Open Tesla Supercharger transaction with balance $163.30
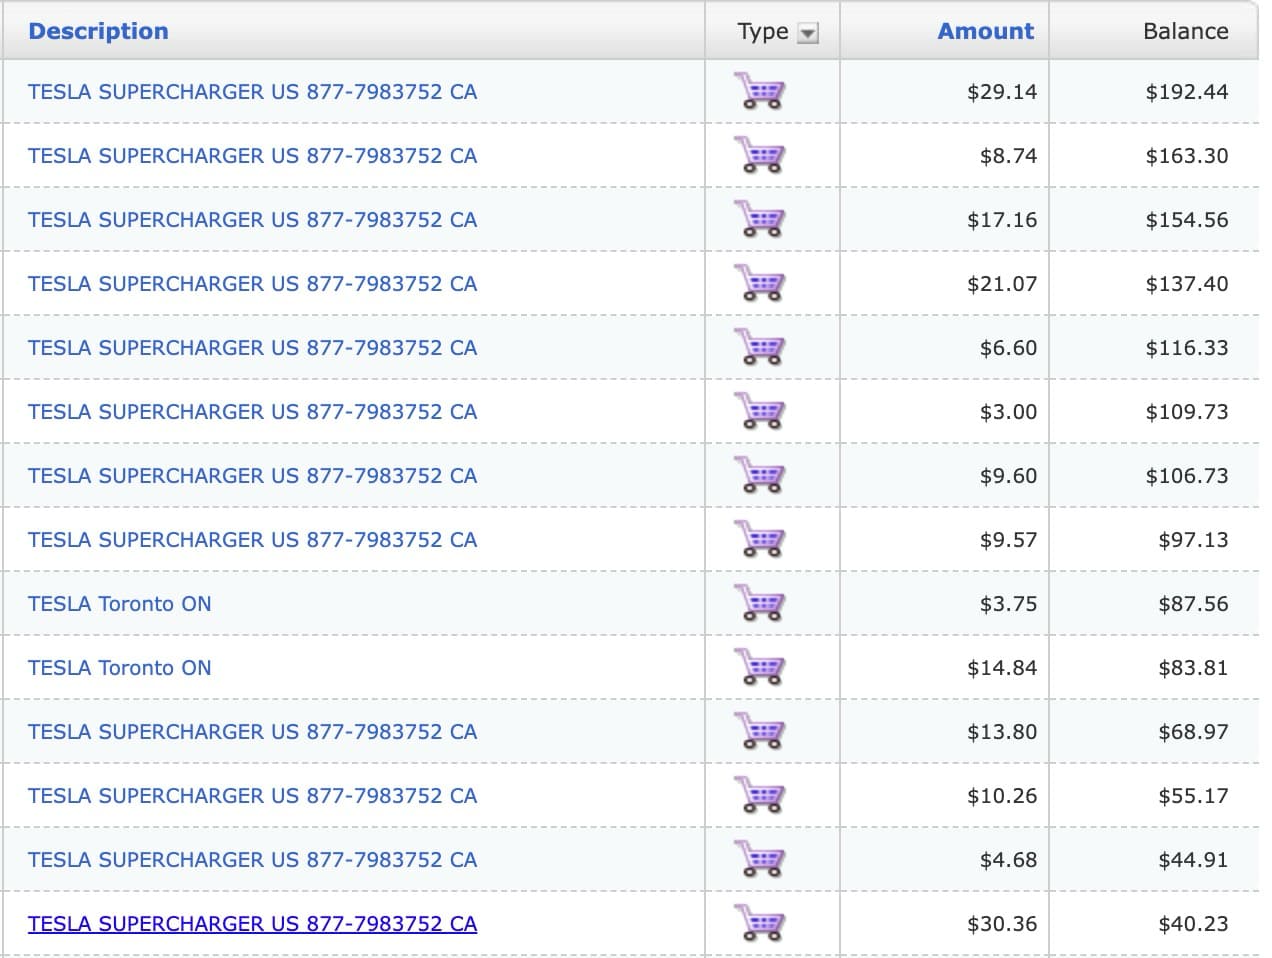This screenshot has width=1272, height=958. click(252, 156)
